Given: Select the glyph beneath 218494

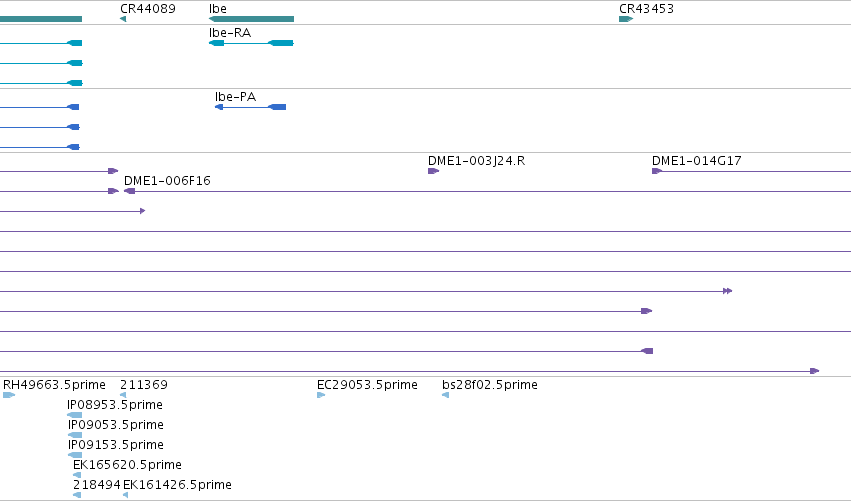Looking at the screenshot, I should [77, 495].
